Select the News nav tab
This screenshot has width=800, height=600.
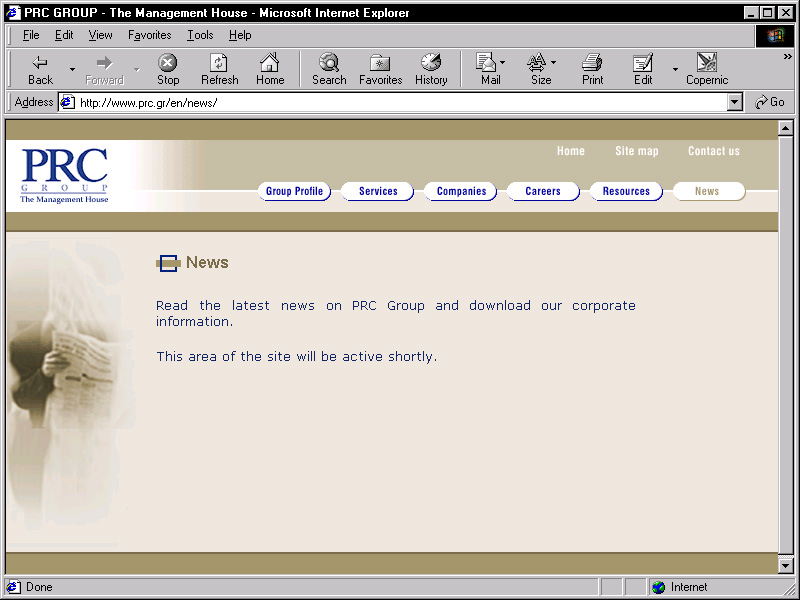(x=709, y=191)
